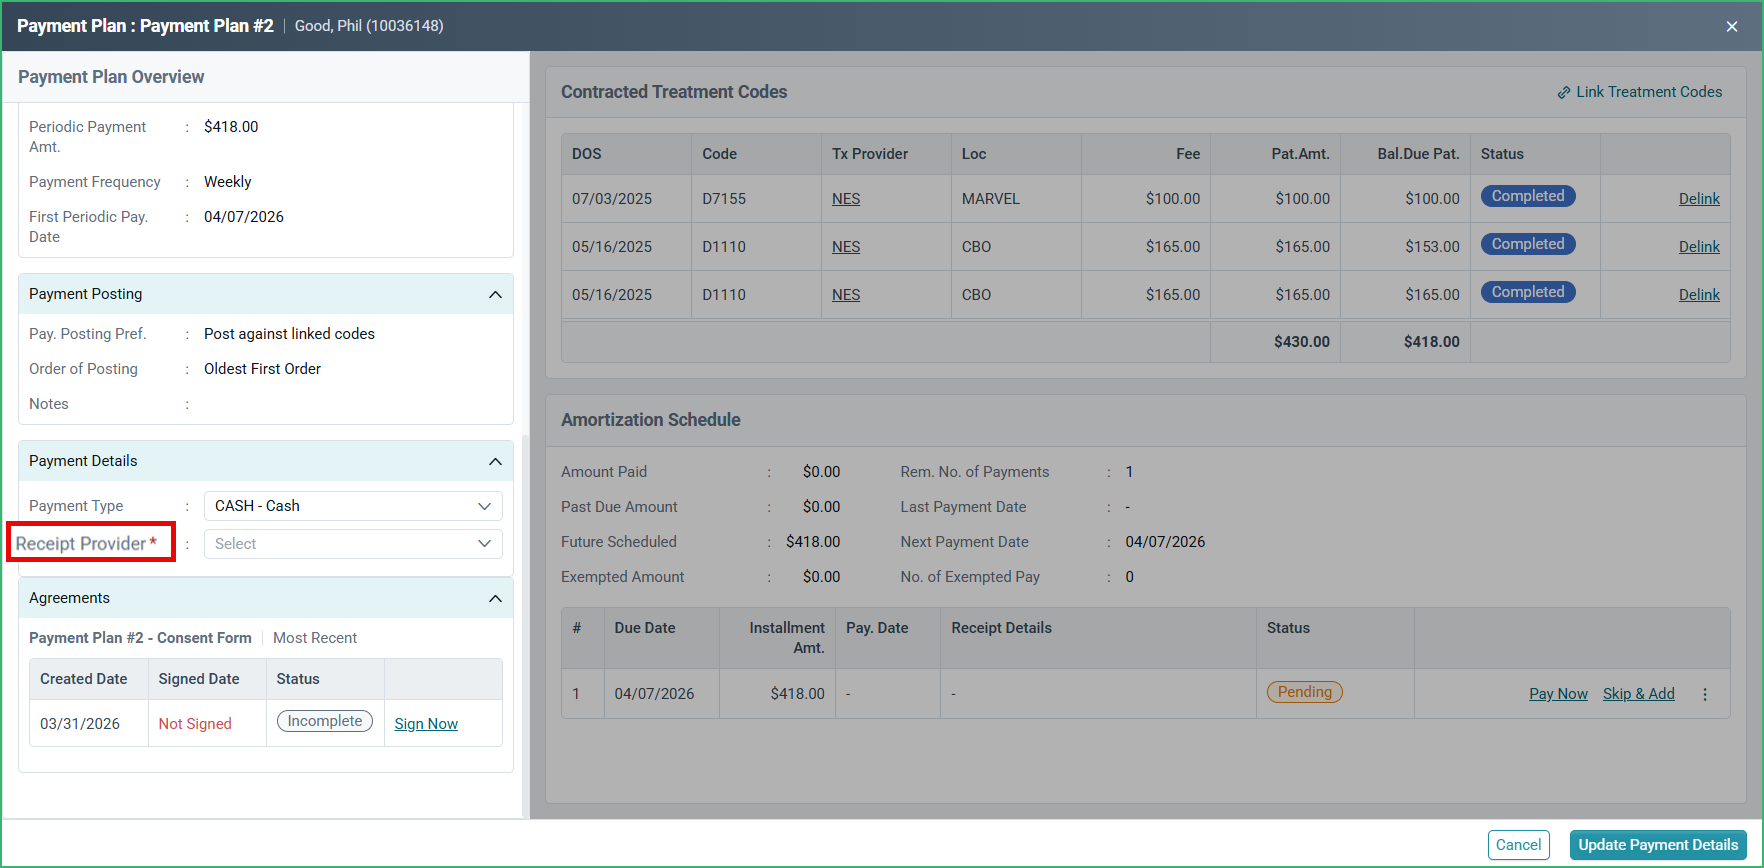
Task: Click Skip & Add for installment 1
Action: pyautogui.click(x=1638, y=694)
